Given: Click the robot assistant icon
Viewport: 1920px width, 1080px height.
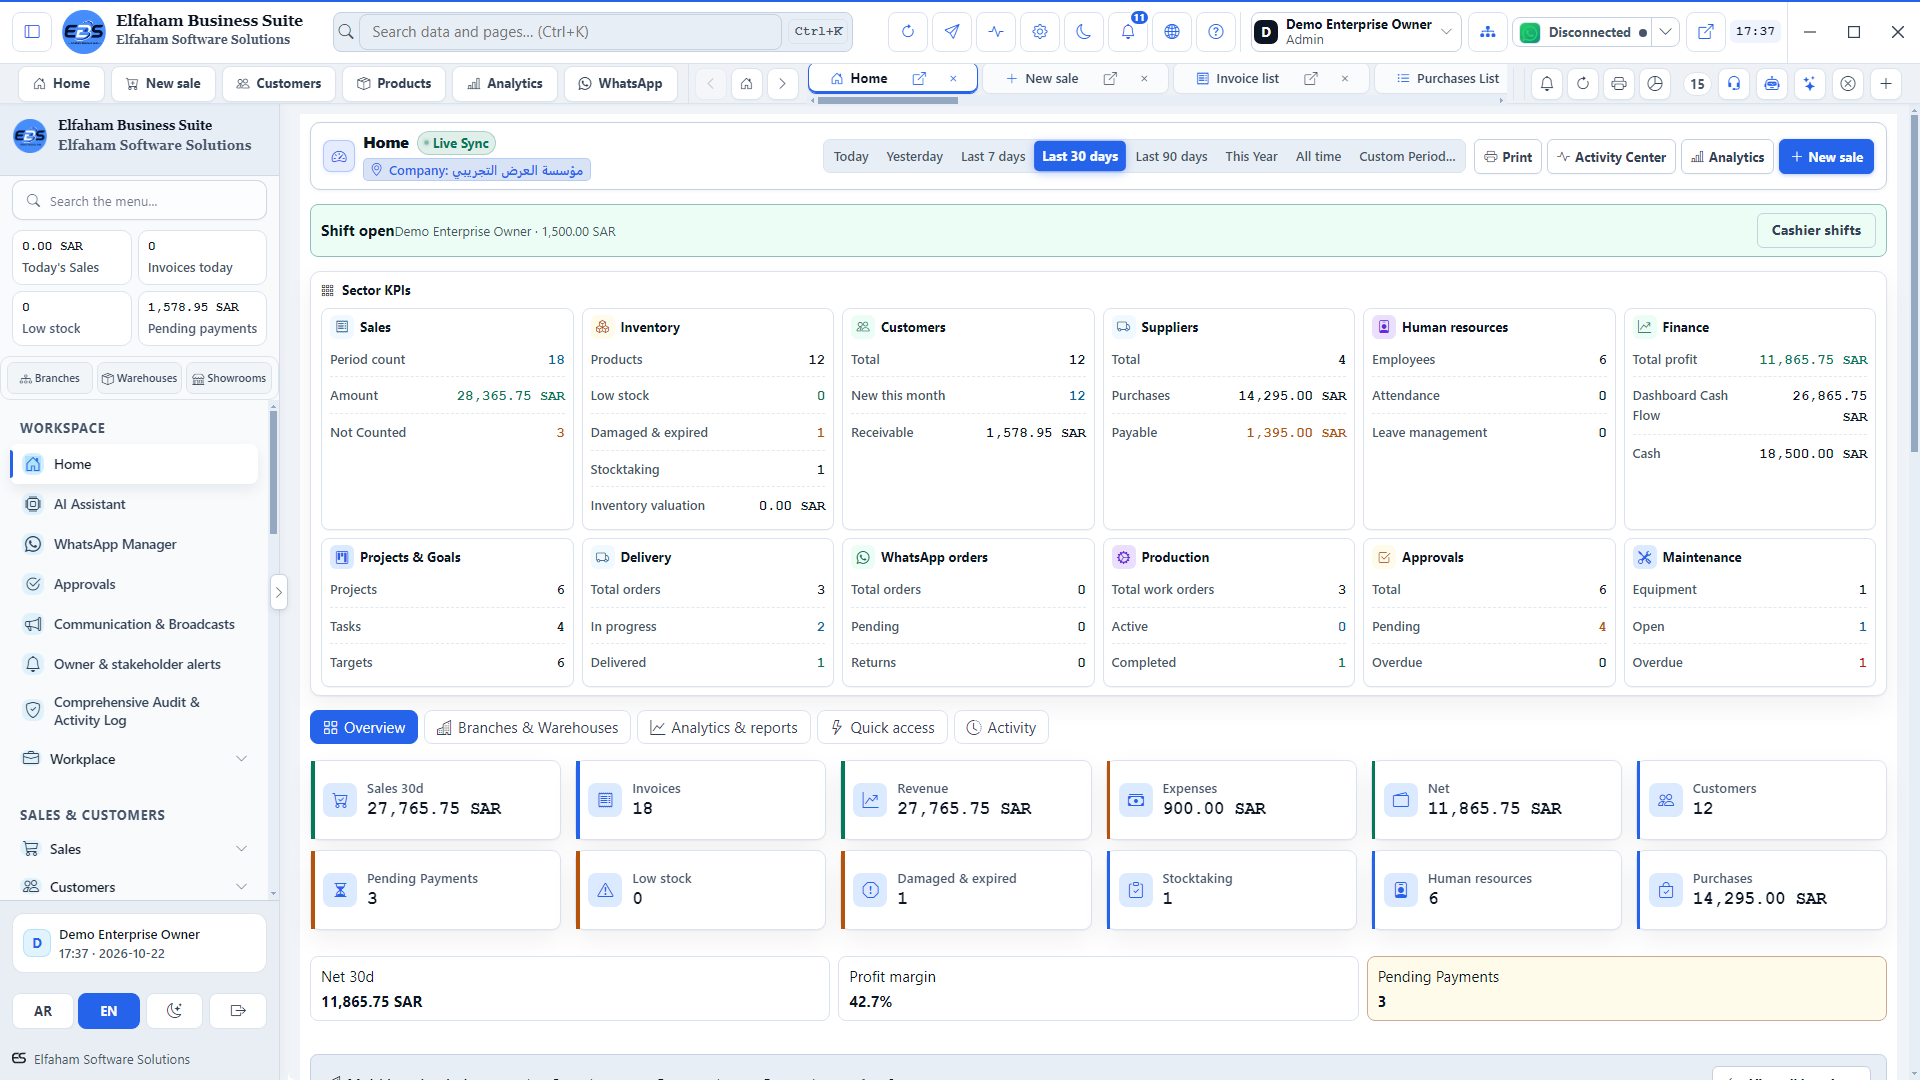Looking at the screenshot, I should [x=1772, y=84].
